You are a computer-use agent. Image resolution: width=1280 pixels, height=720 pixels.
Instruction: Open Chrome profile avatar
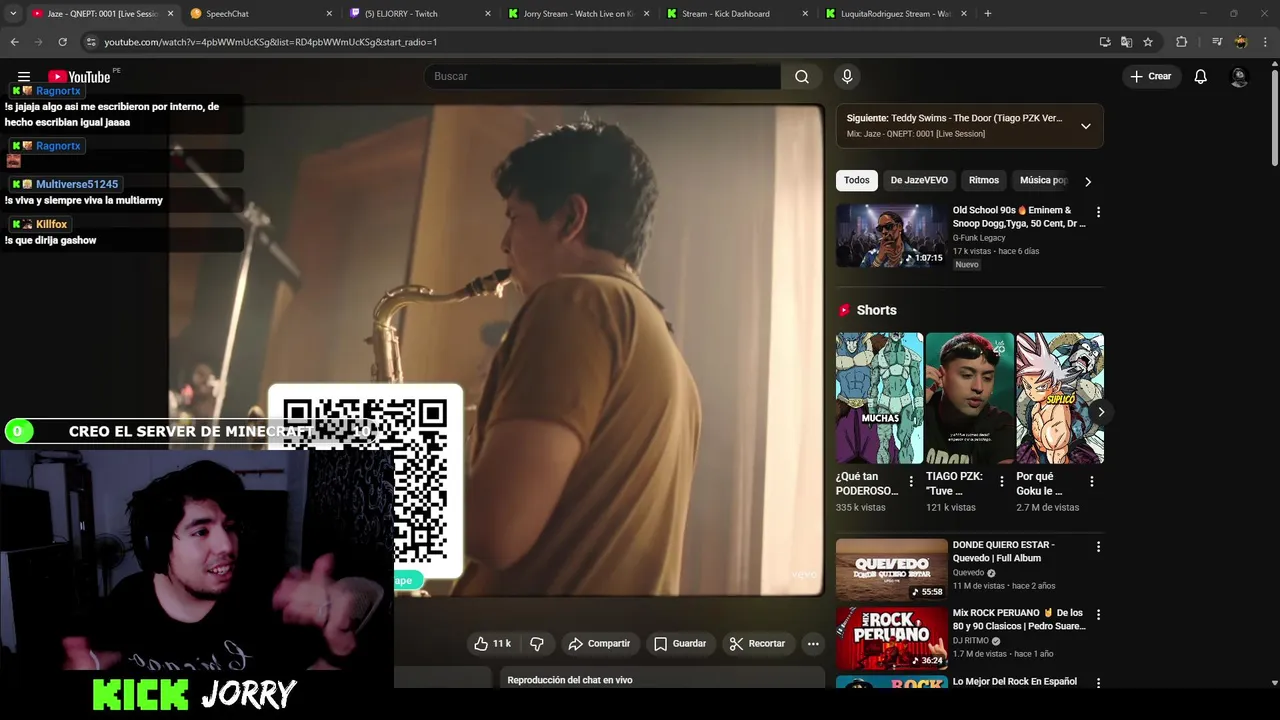(x=1241, y=42)
